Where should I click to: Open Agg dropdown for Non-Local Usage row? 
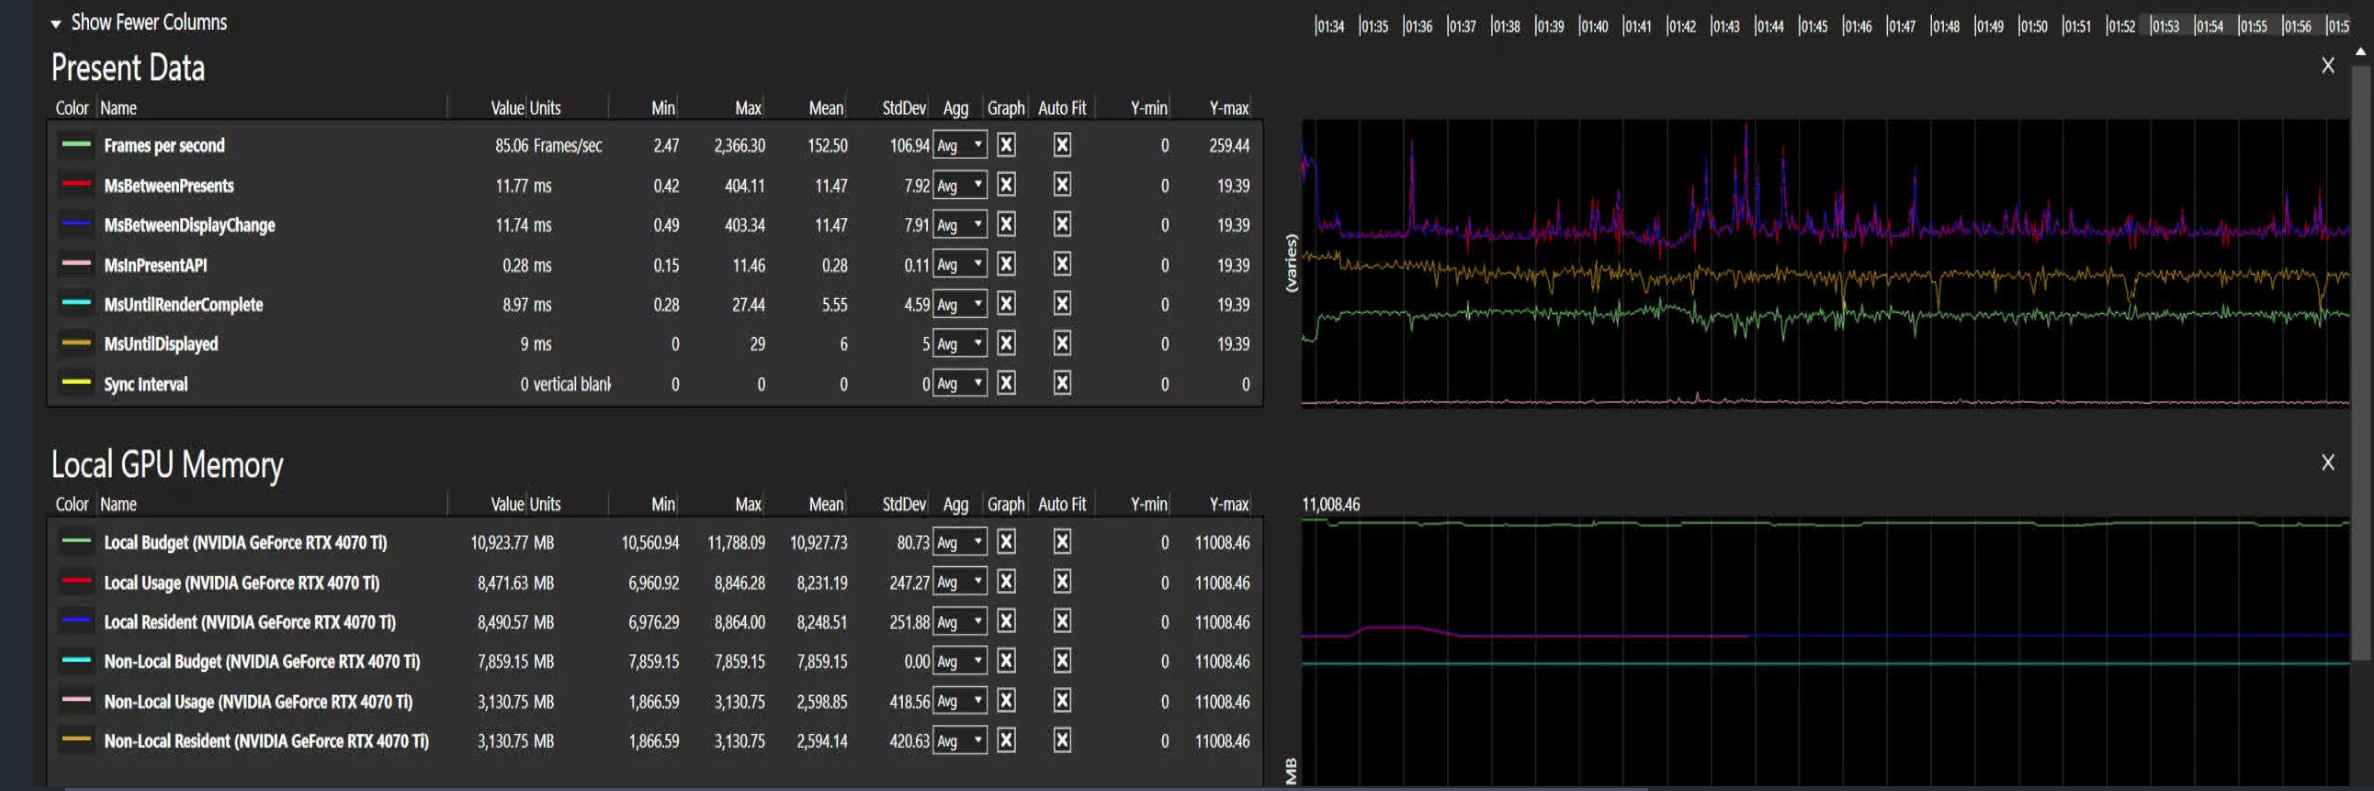point(960,701)
